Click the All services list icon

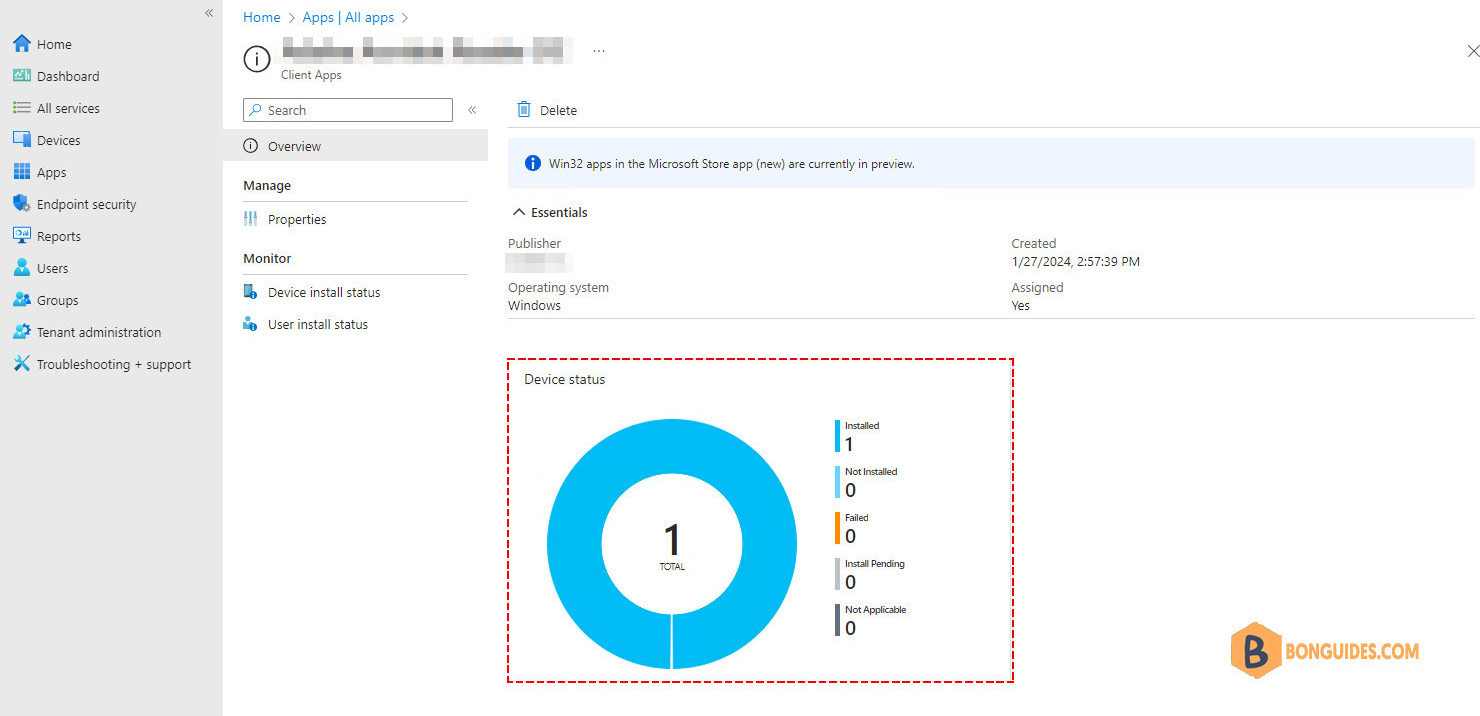(22, 108)
